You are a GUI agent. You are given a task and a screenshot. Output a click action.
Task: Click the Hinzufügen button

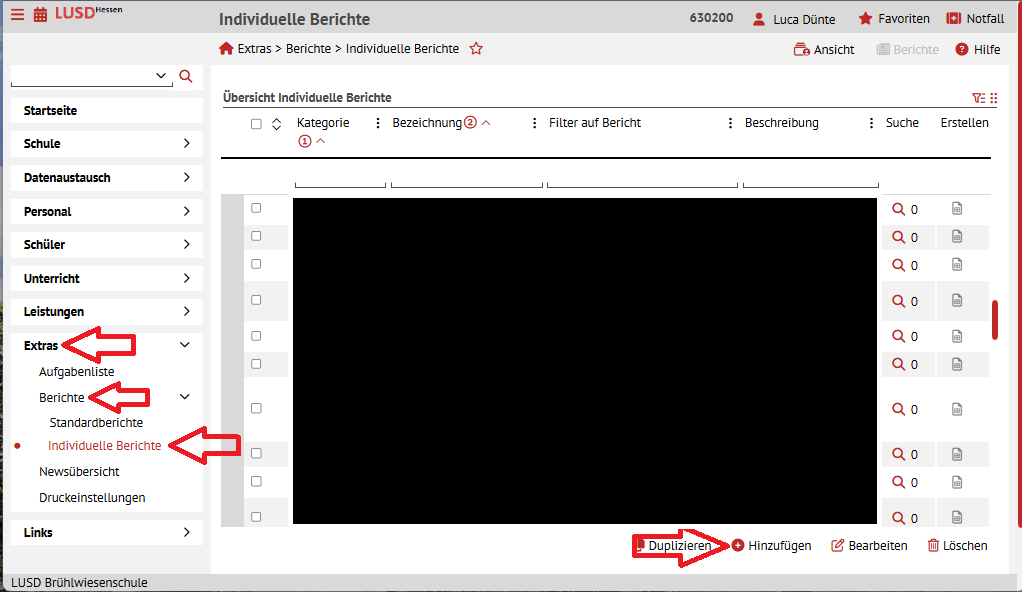772,546
